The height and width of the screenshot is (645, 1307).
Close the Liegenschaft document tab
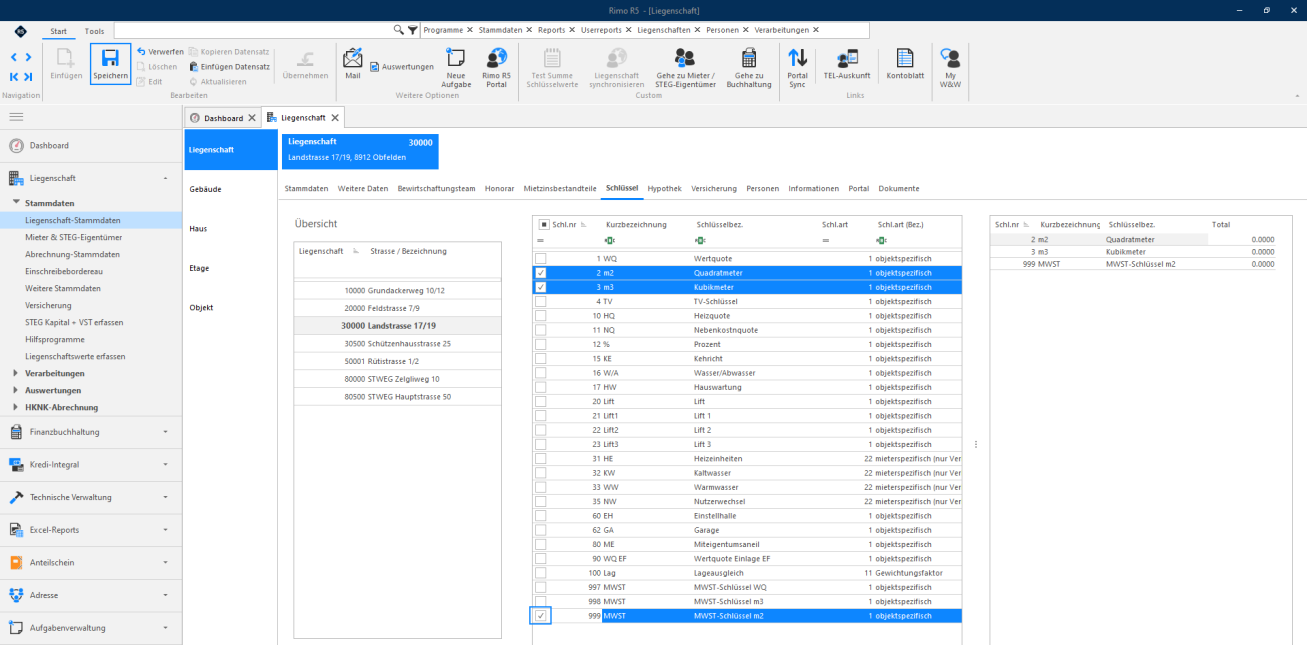(x=335, y=118)
